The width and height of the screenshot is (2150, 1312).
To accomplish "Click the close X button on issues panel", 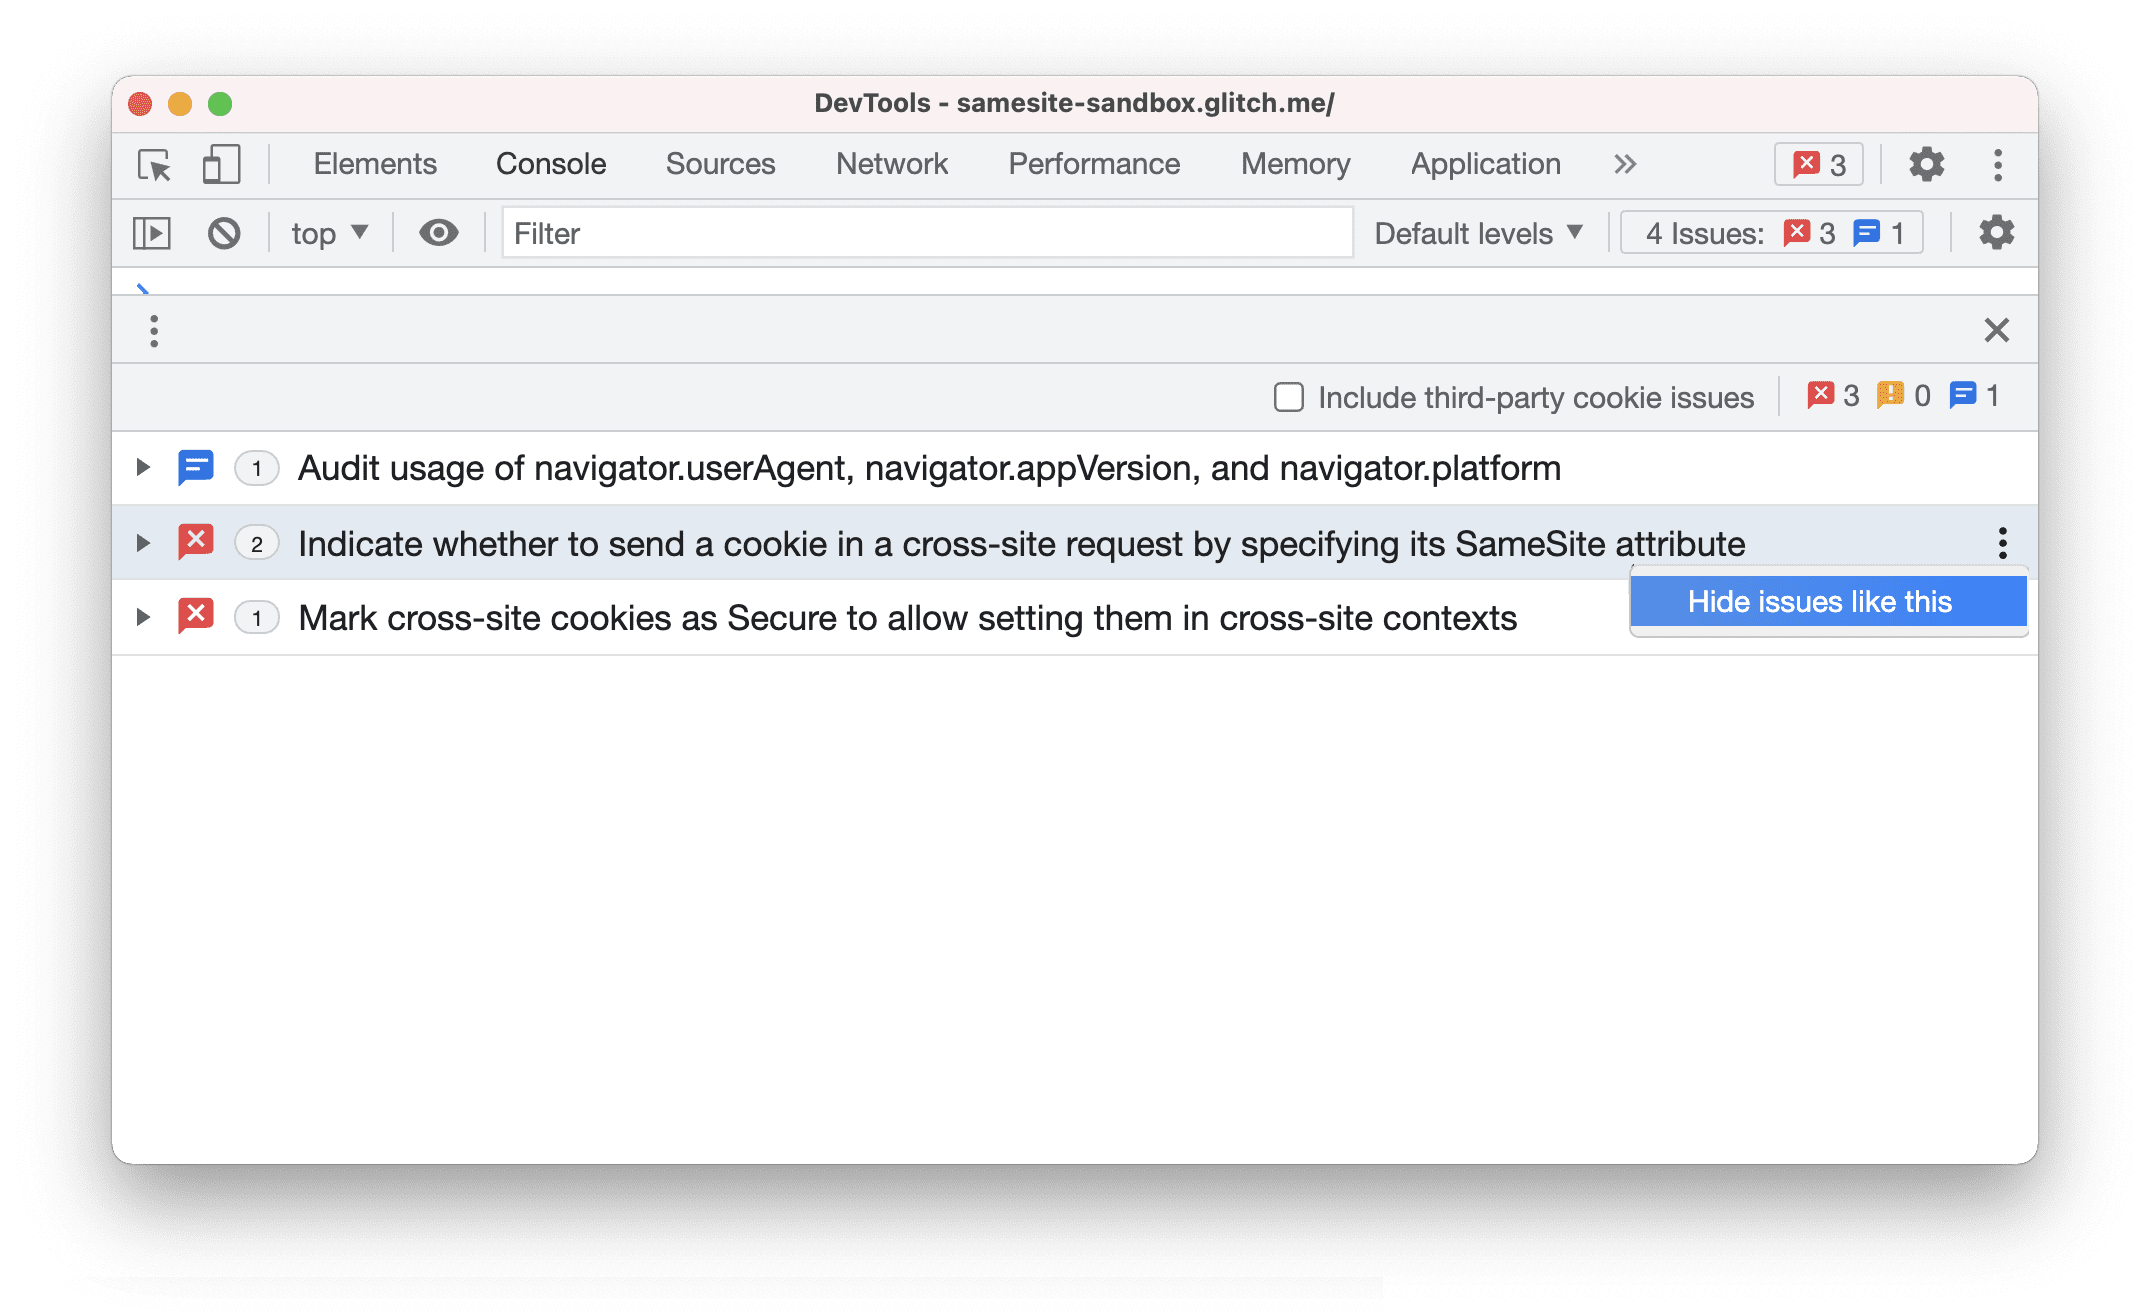I will pyautogui.click(x=1996, y=330).
